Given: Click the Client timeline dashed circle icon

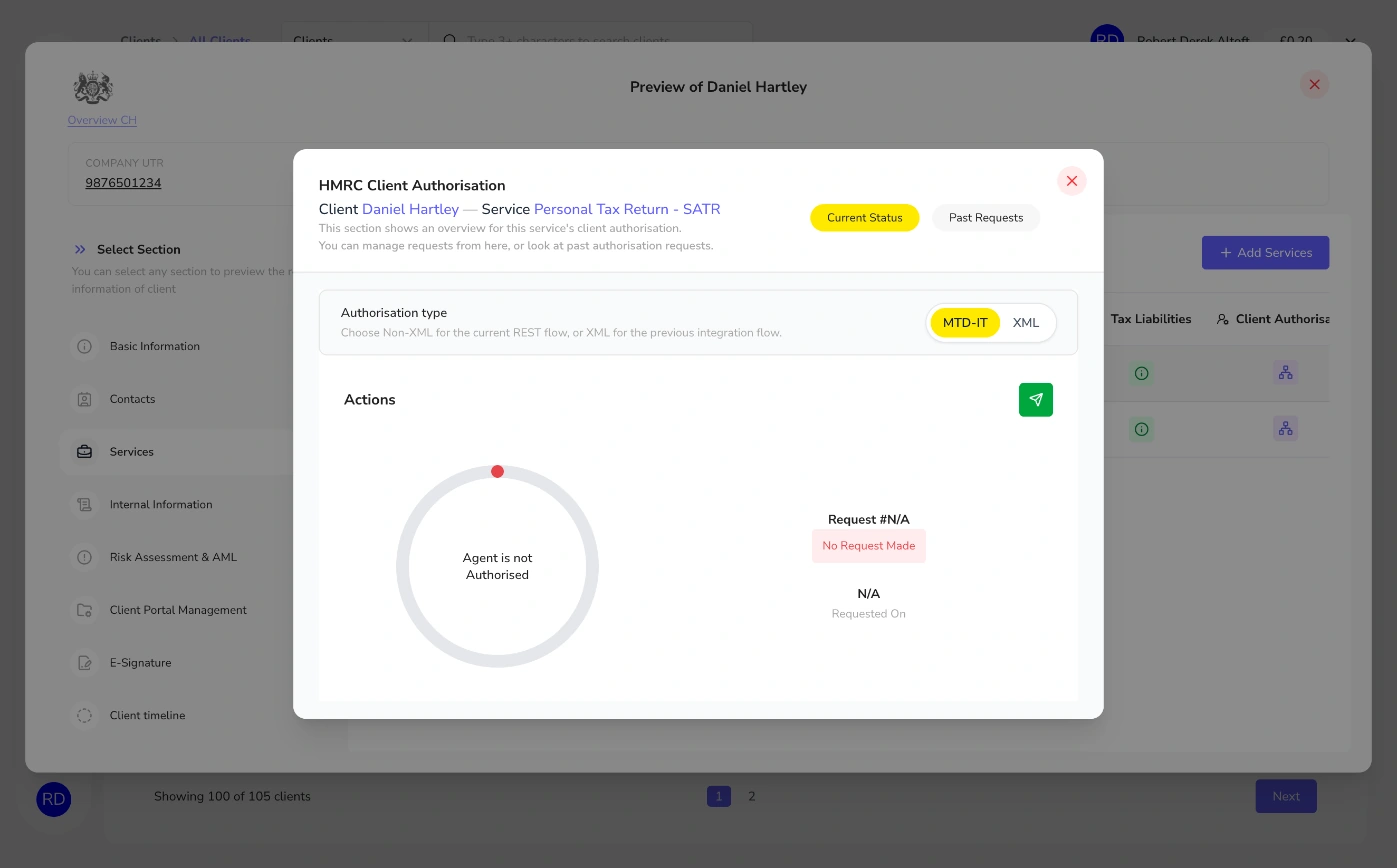Looking at the screenshot, I should pos(85,716).
